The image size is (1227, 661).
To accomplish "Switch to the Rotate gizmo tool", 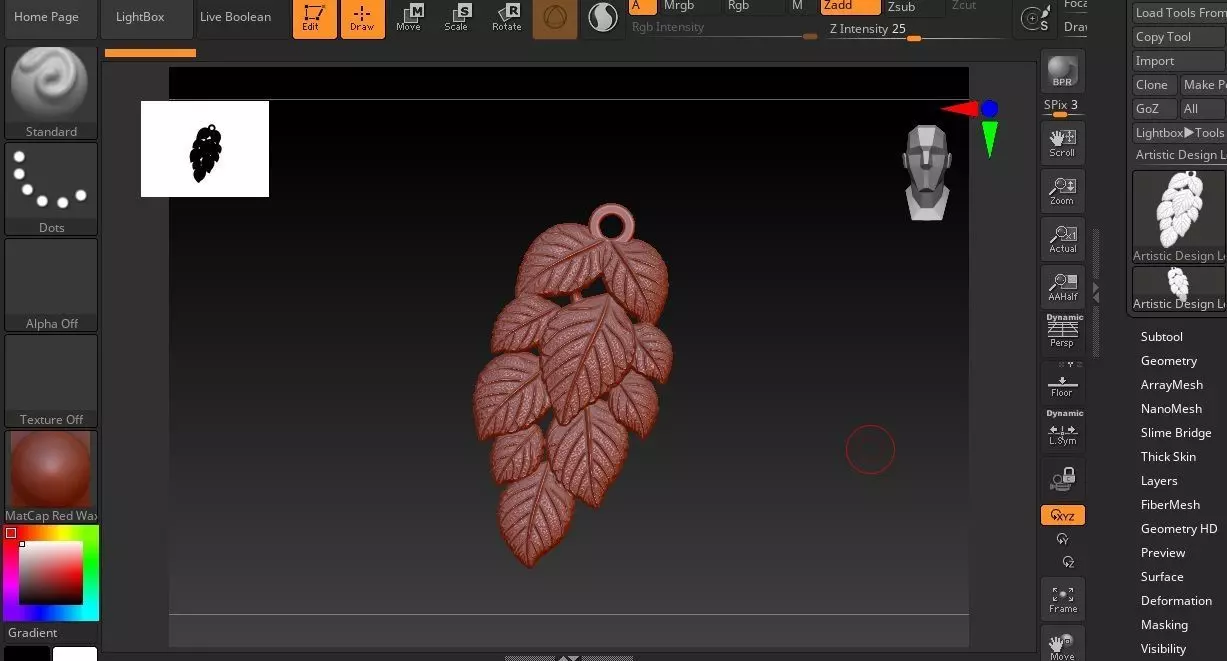I will (x=506, y=19).
